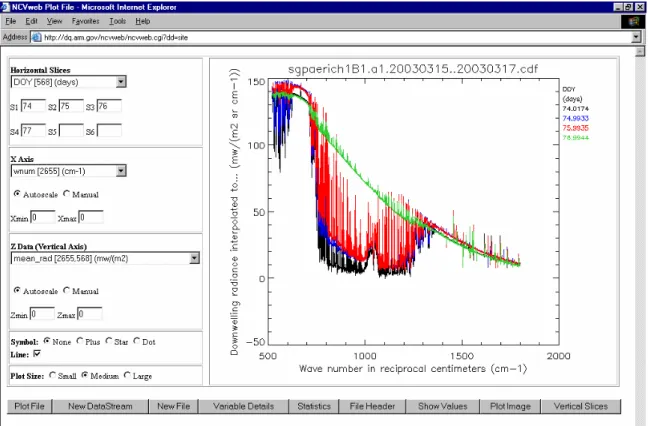Click the S4 slice field containing 77
648x426 pixels.
(33, 131)
